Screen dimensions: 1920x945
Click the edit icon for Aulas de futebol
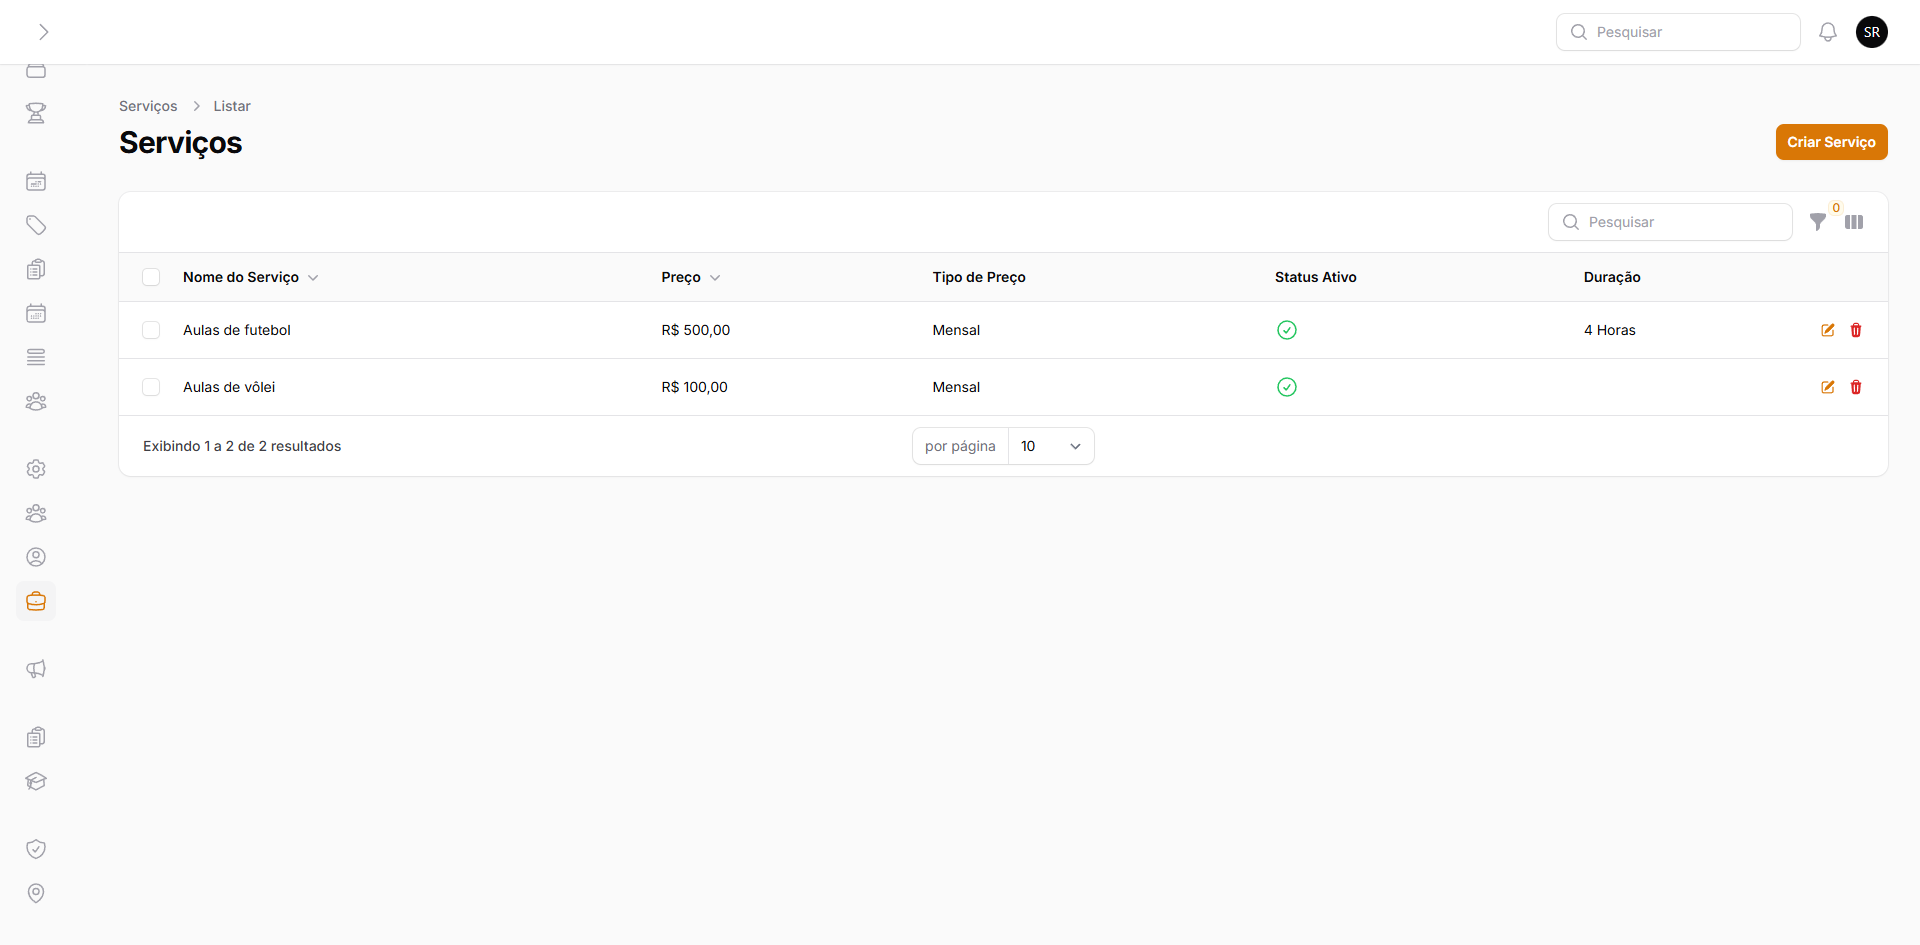[1827, 330]
